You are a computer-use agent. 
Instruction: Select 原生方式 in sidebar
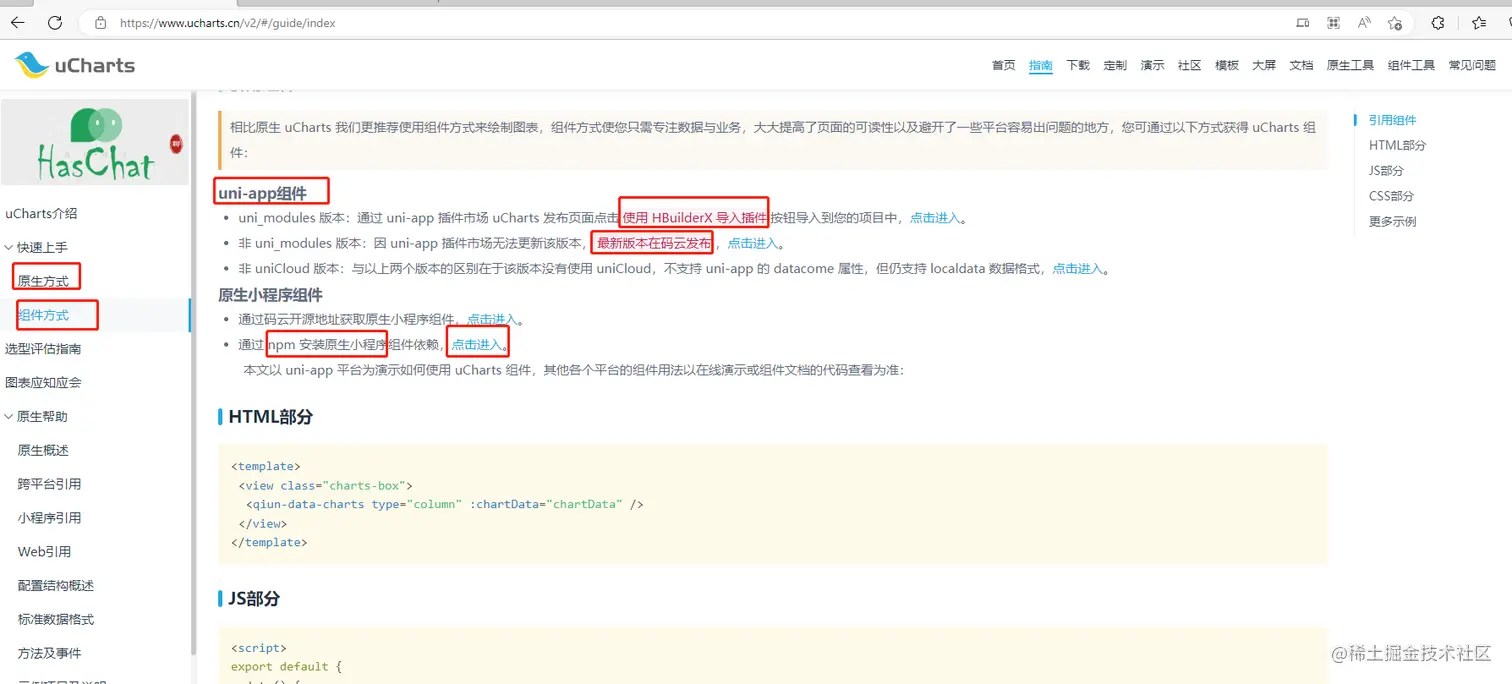click(x=43, y=281)
